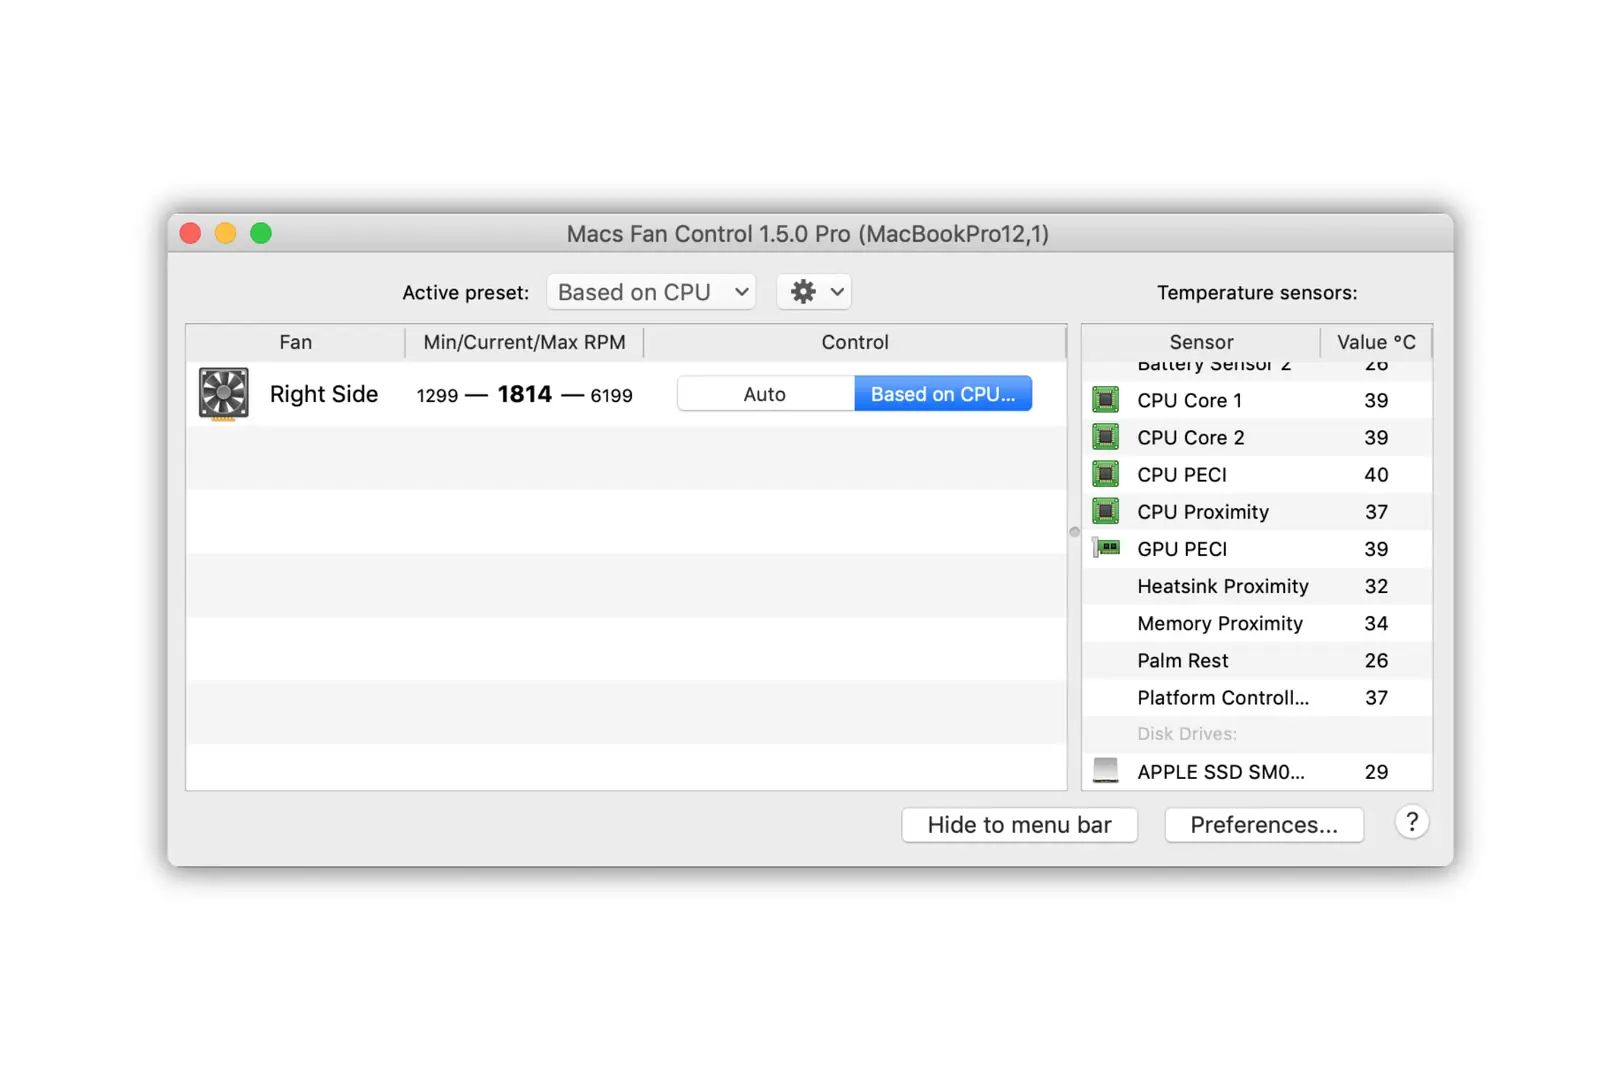Select the CPU Proximity sensor row
The width and height of the screenshot is (1621, 1080).
1257,511
